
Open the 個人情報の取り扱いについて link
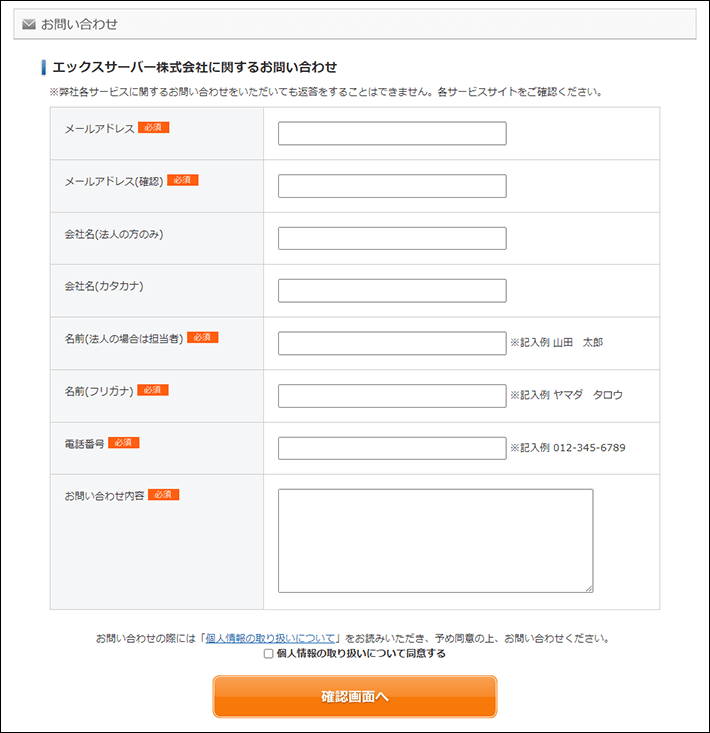coord(272,638)
